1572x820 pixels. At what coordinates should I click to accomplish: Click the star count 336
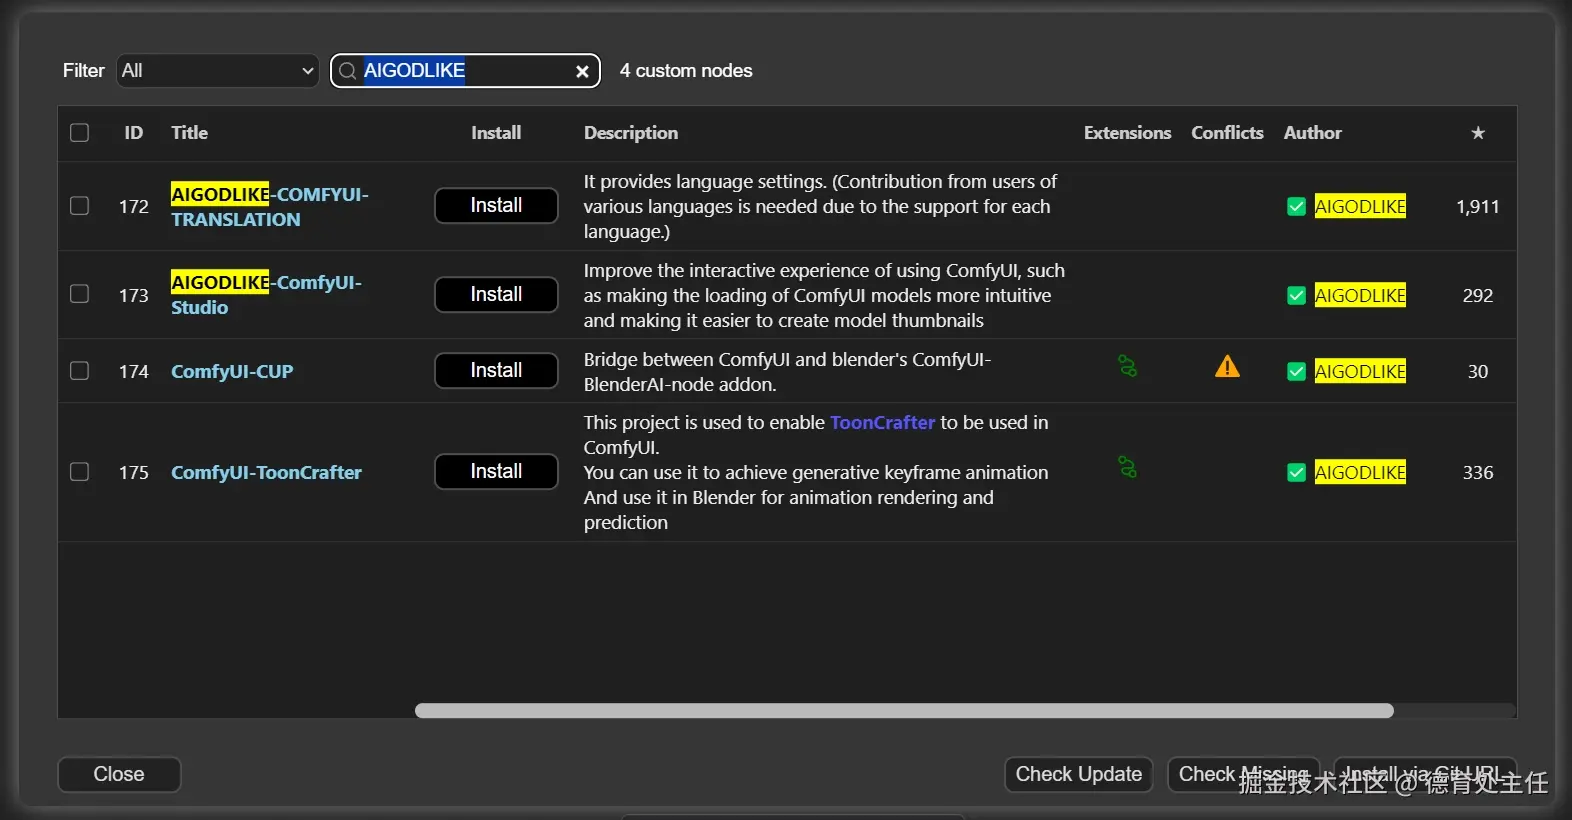tap(1478, 473)
